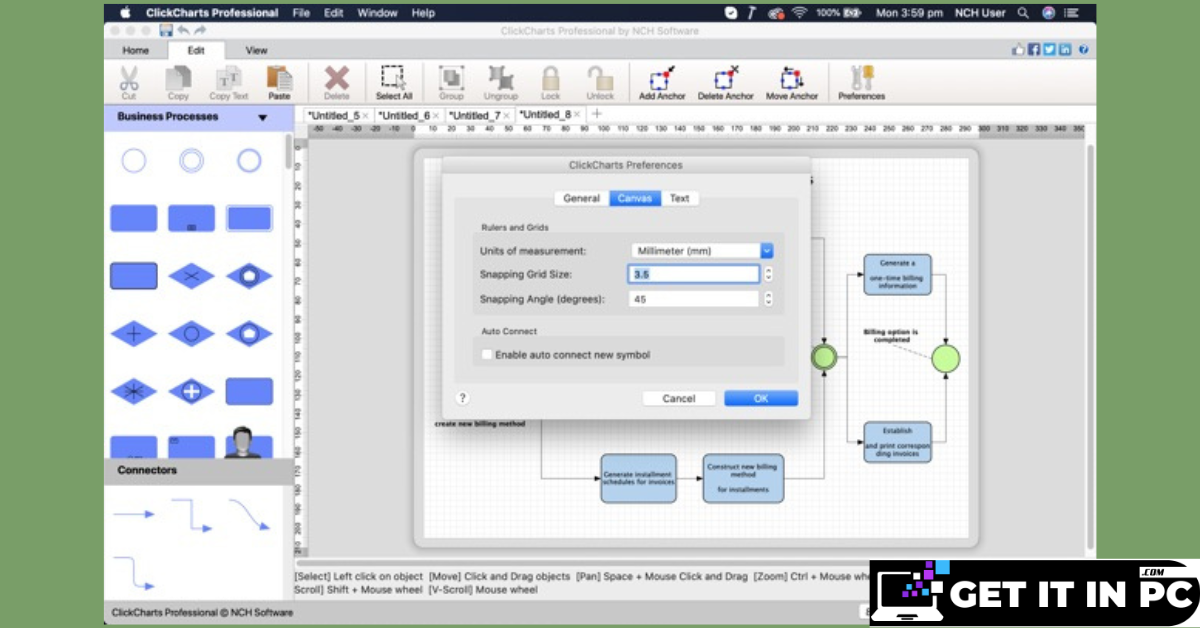The image size is (1200, 628).
Task: Select the straight arrow connector
Action: (133, 514)
